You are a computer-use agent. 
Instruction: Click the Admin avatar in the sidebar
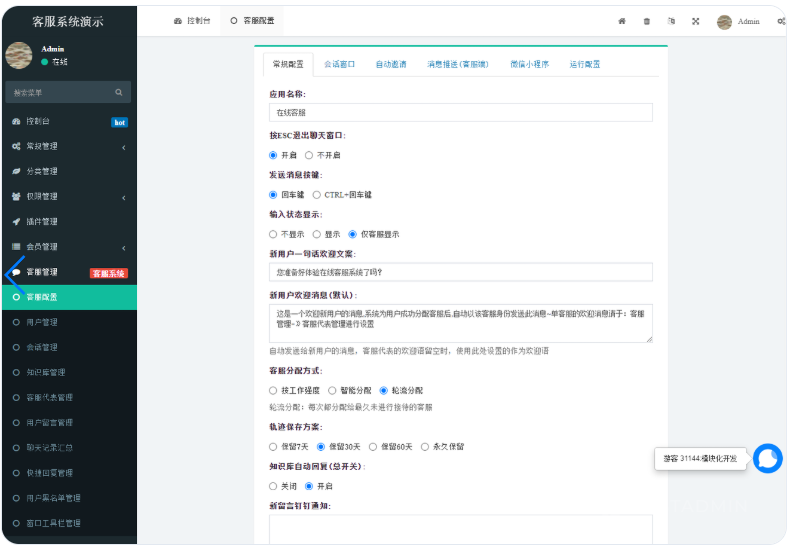tap(19, 55)
